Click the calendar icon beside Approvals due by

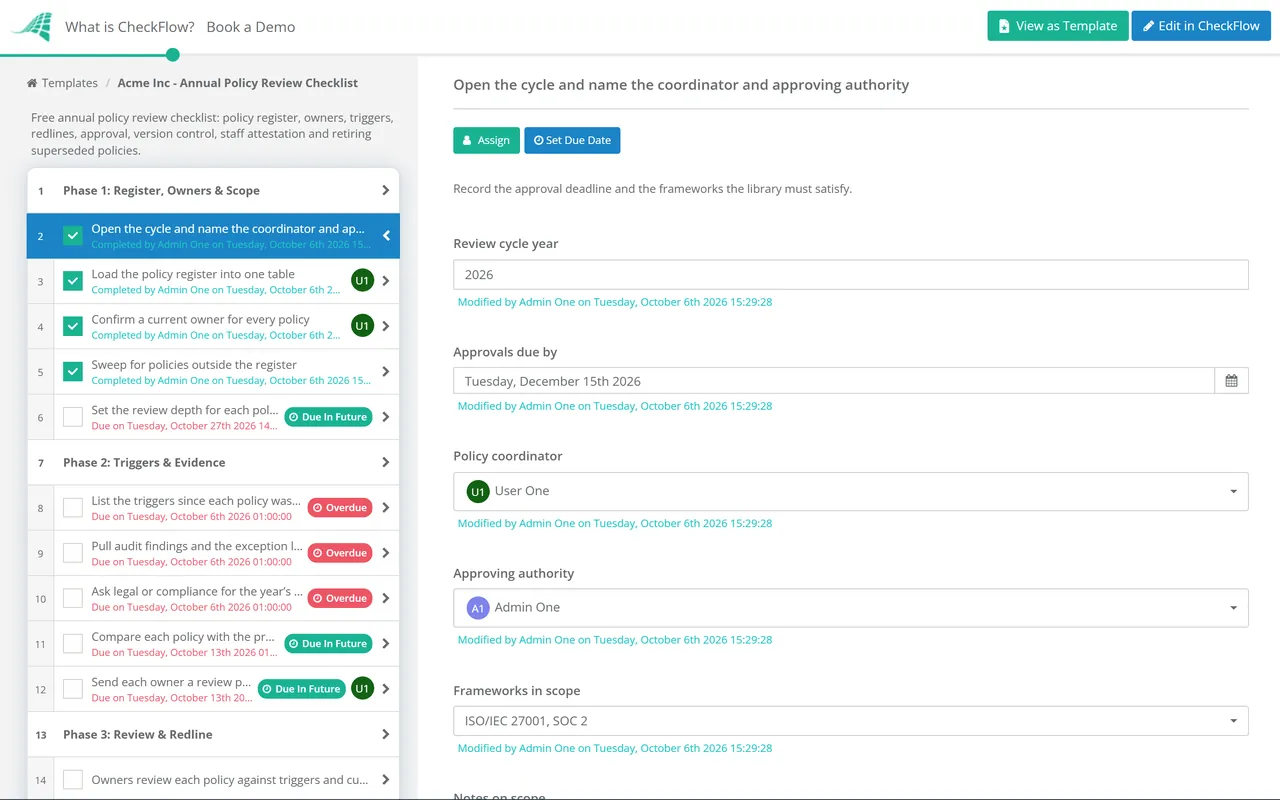tap(1231, 381)
